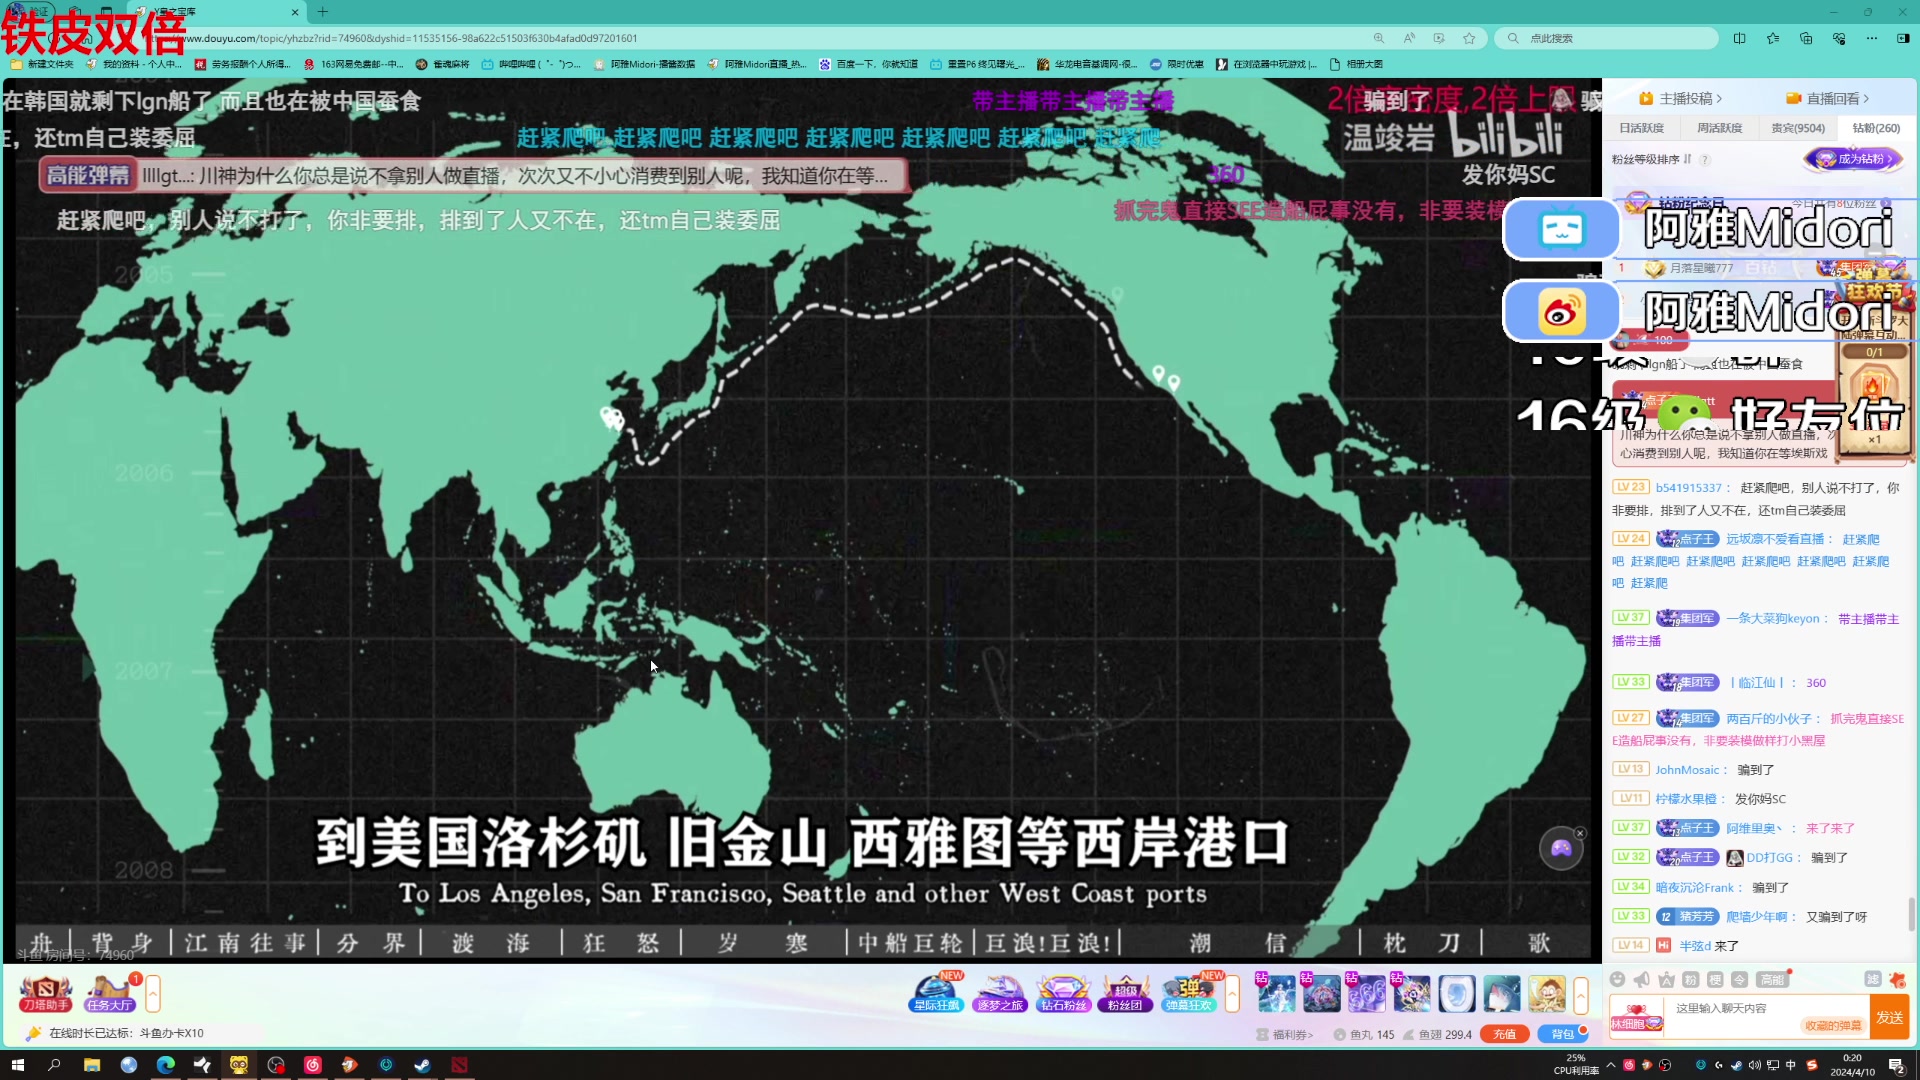Open Edge settings and more menu
The height and width of the screenshot is (1080, 1920).
[x=1872, y=38]
